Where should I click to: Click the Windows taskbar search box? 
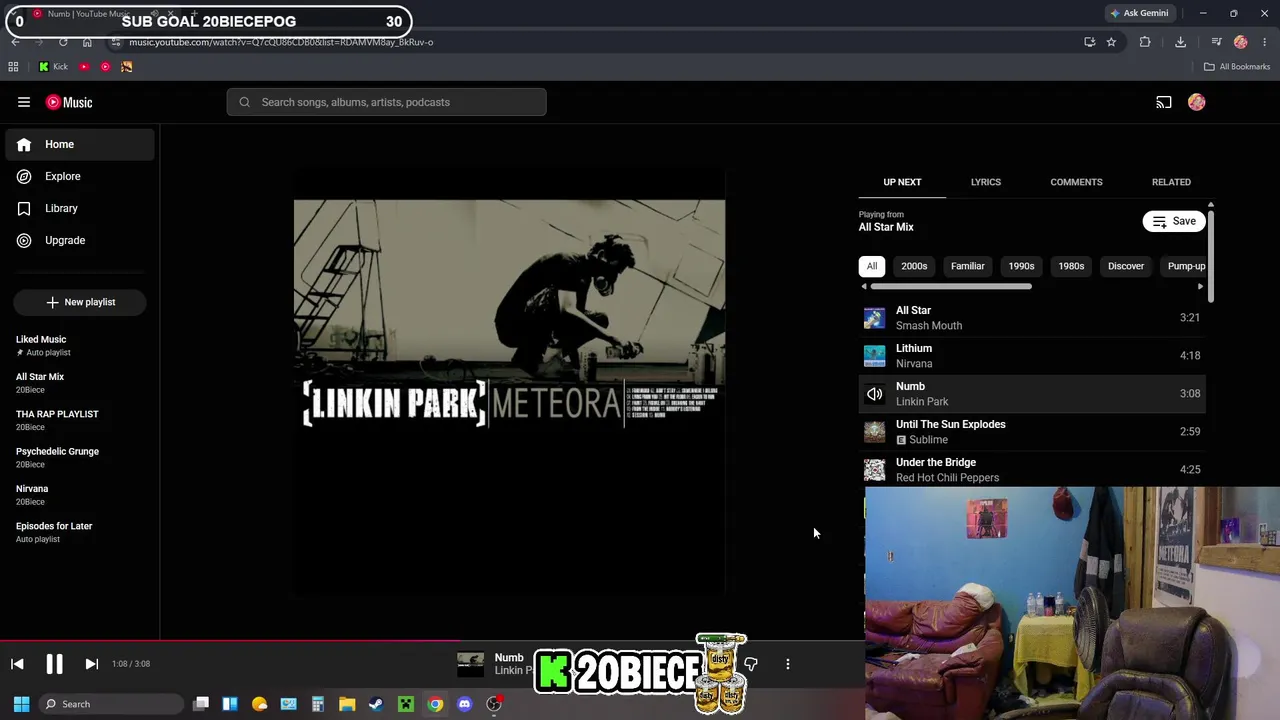(x=110, y=704)
